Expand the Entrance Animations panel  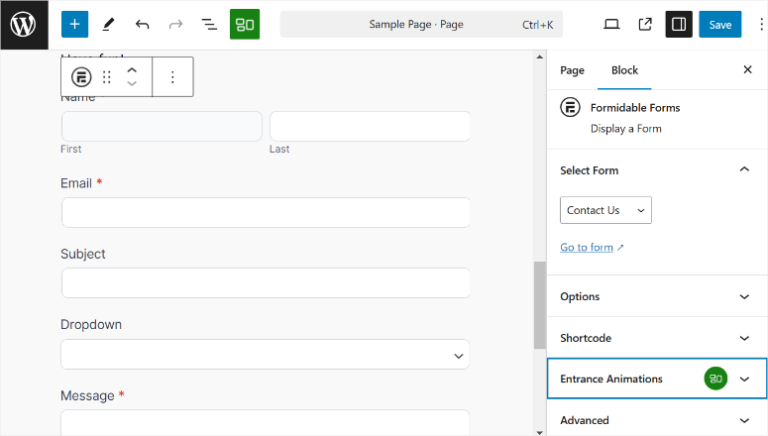tap(656, 379)
